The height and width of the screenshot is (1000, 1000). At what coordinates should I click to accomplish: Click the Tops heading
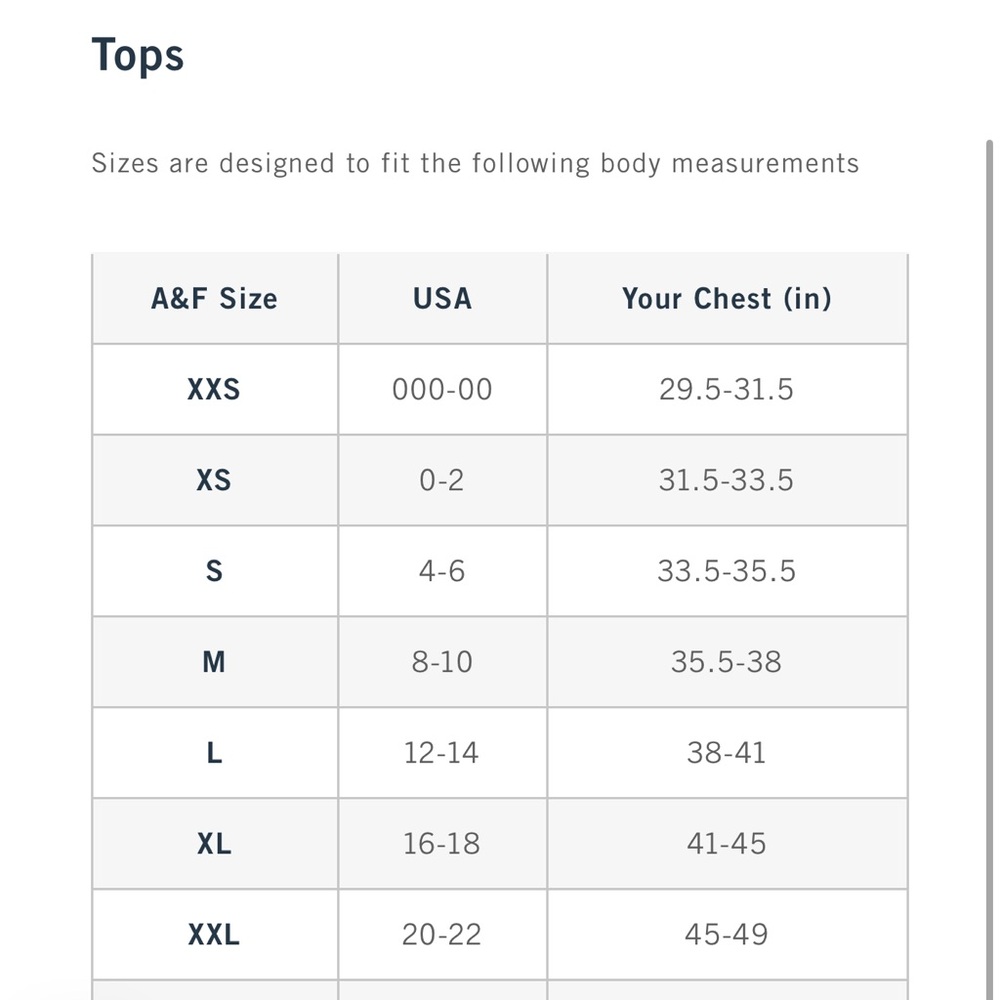[x=138, y=56]
